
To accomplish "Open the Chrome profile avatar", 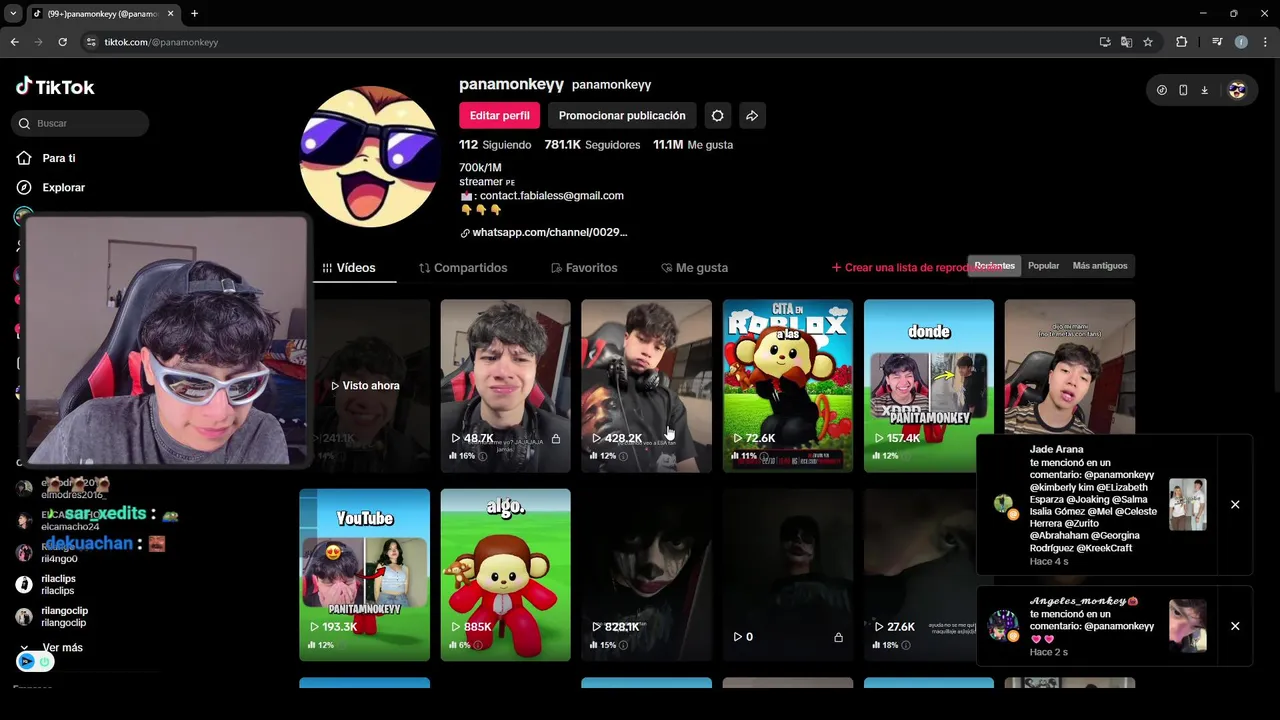I will [1241, 42].
